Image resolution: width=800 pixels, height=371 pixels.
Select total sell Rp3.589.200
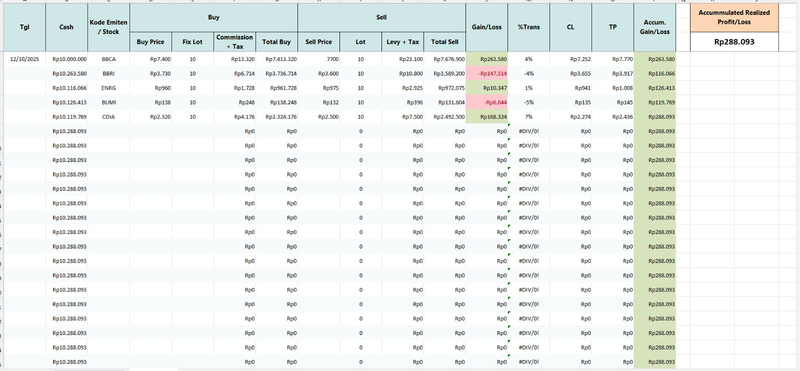coord(444,73)
